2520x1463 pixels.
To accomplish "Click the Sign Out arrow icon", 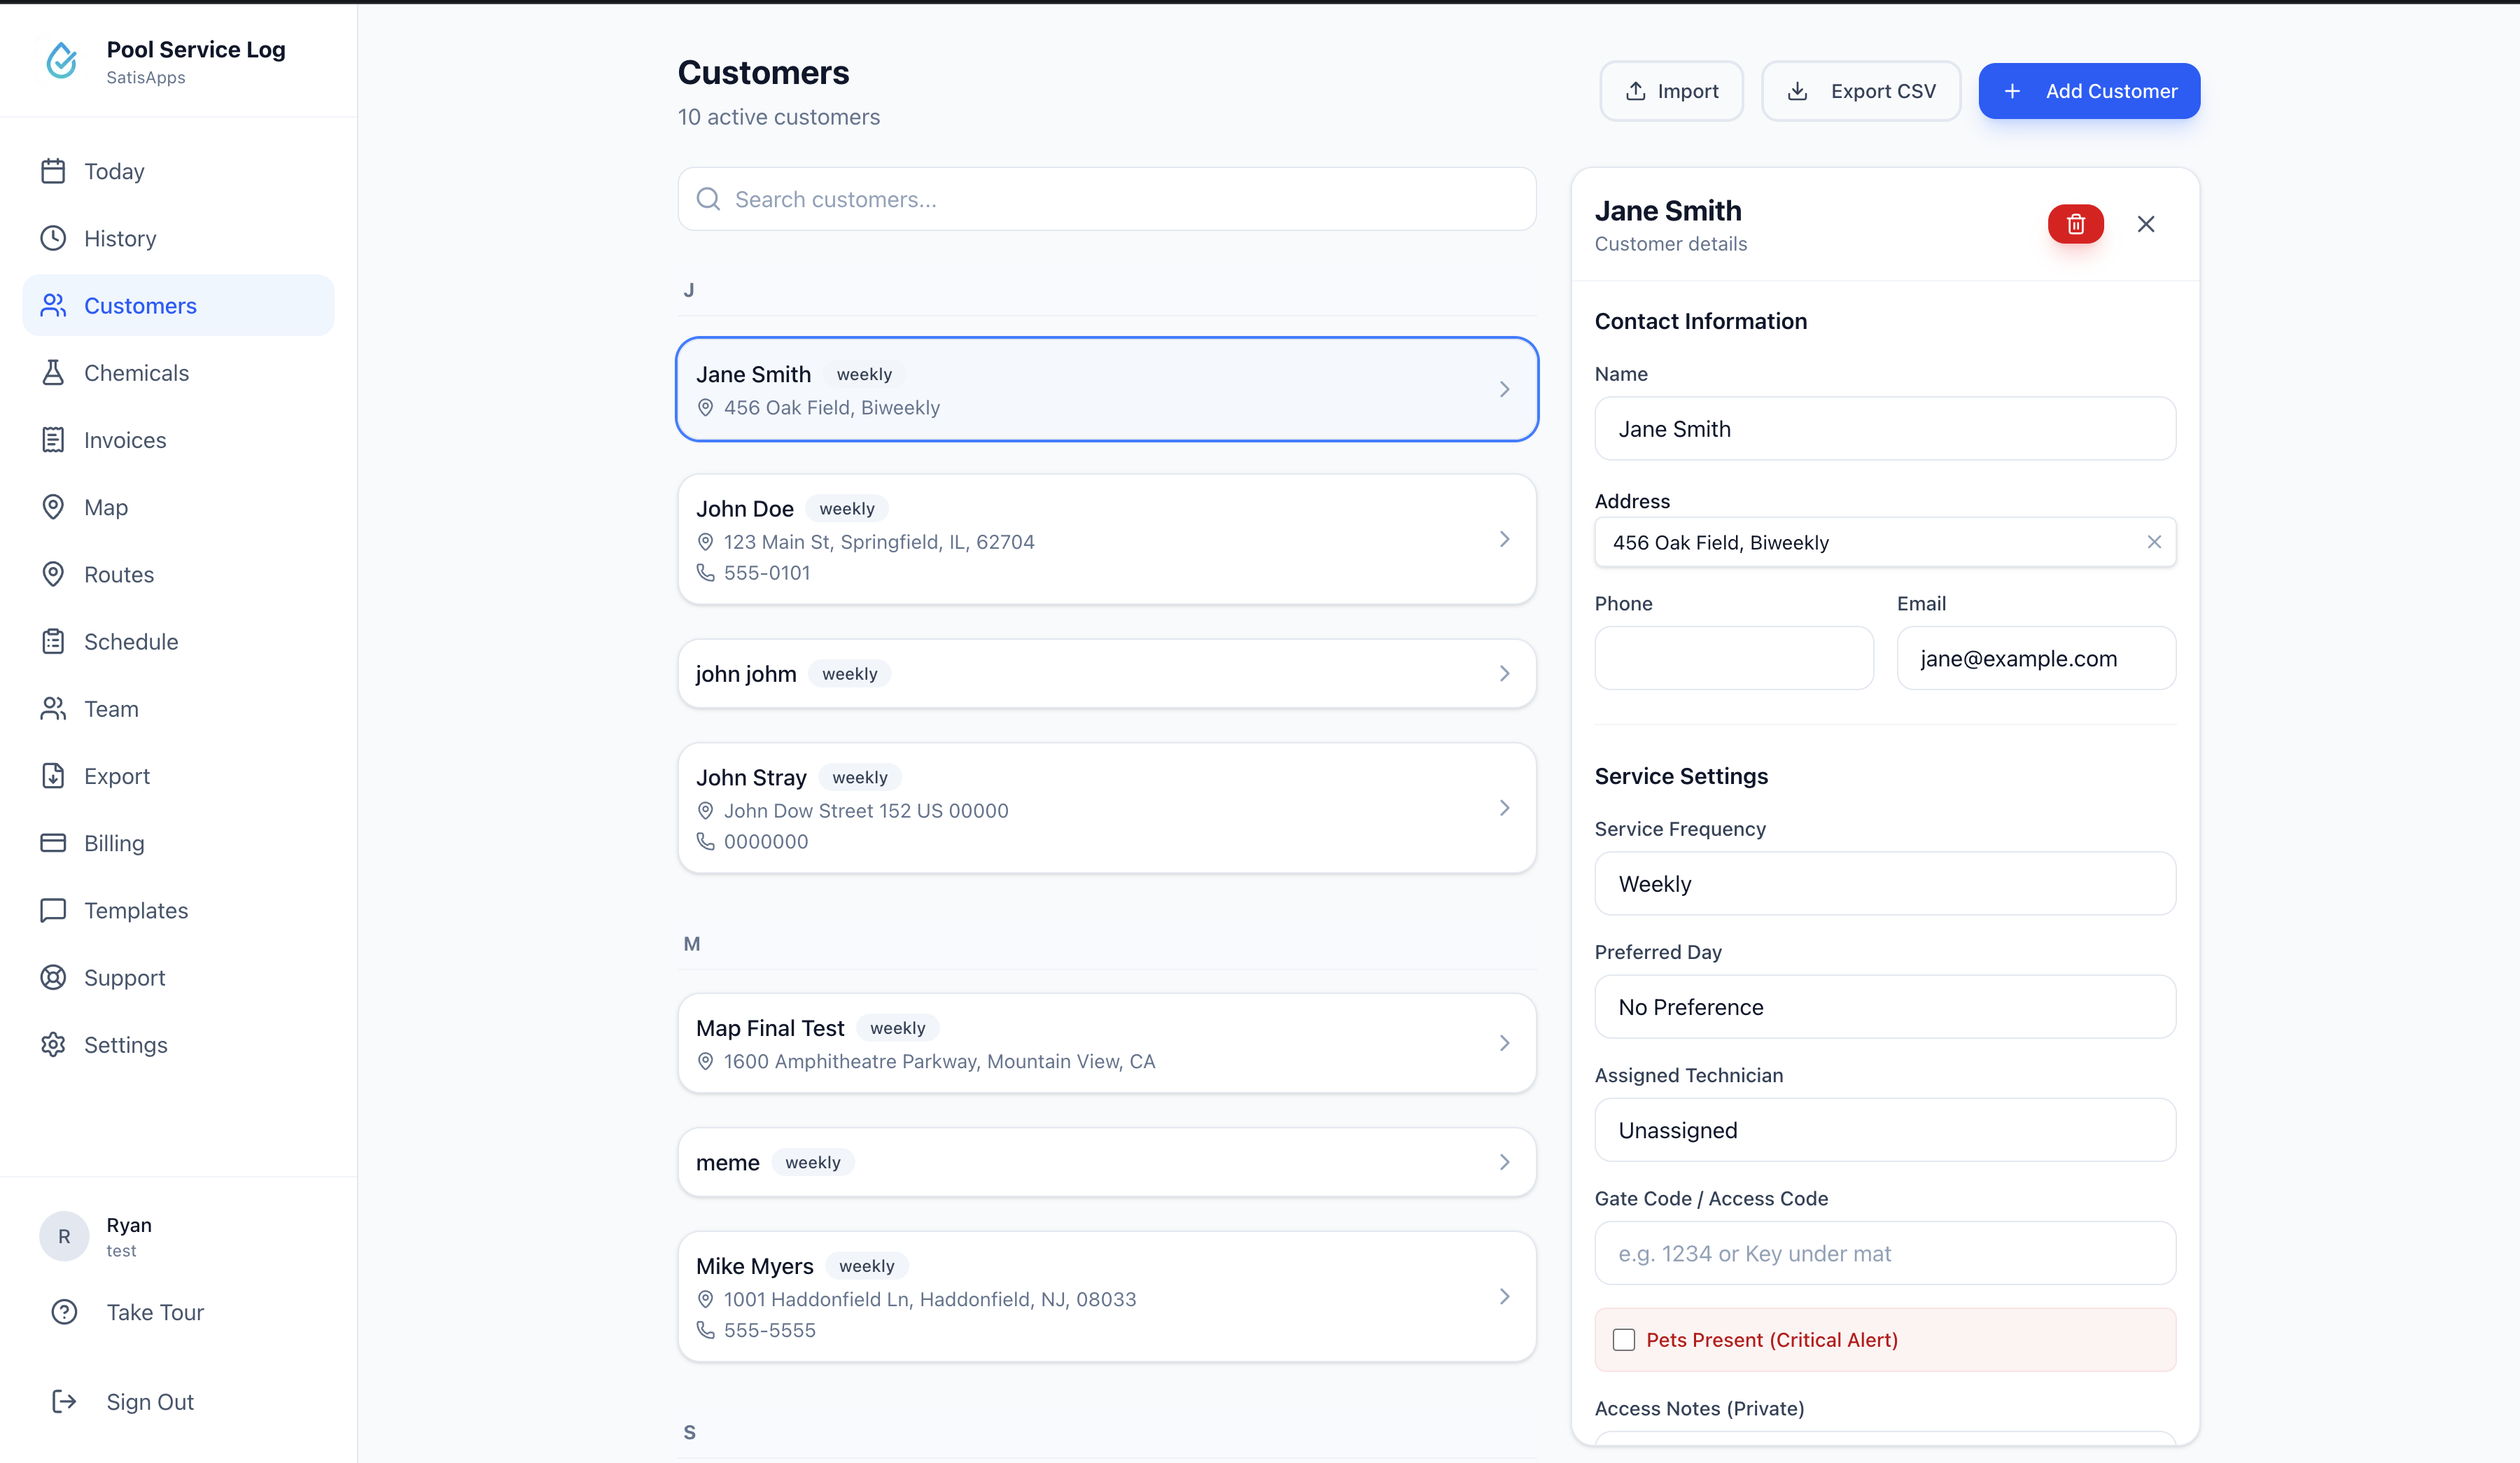I will [x=64, y=1402].
